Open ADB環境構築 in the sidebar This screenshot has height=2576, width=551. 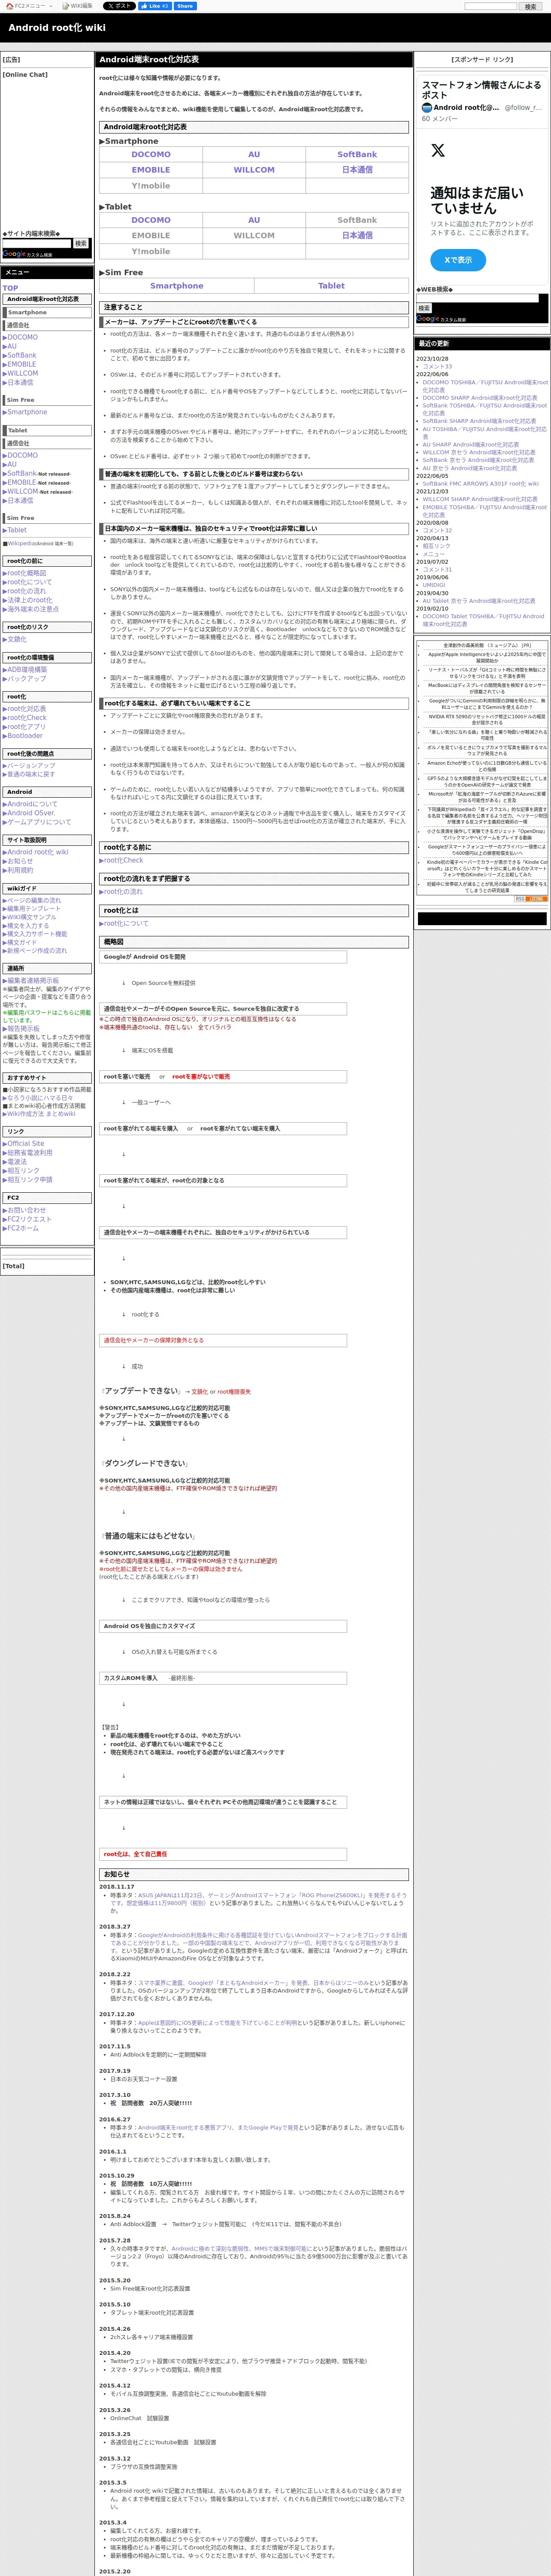coord(24,670)
